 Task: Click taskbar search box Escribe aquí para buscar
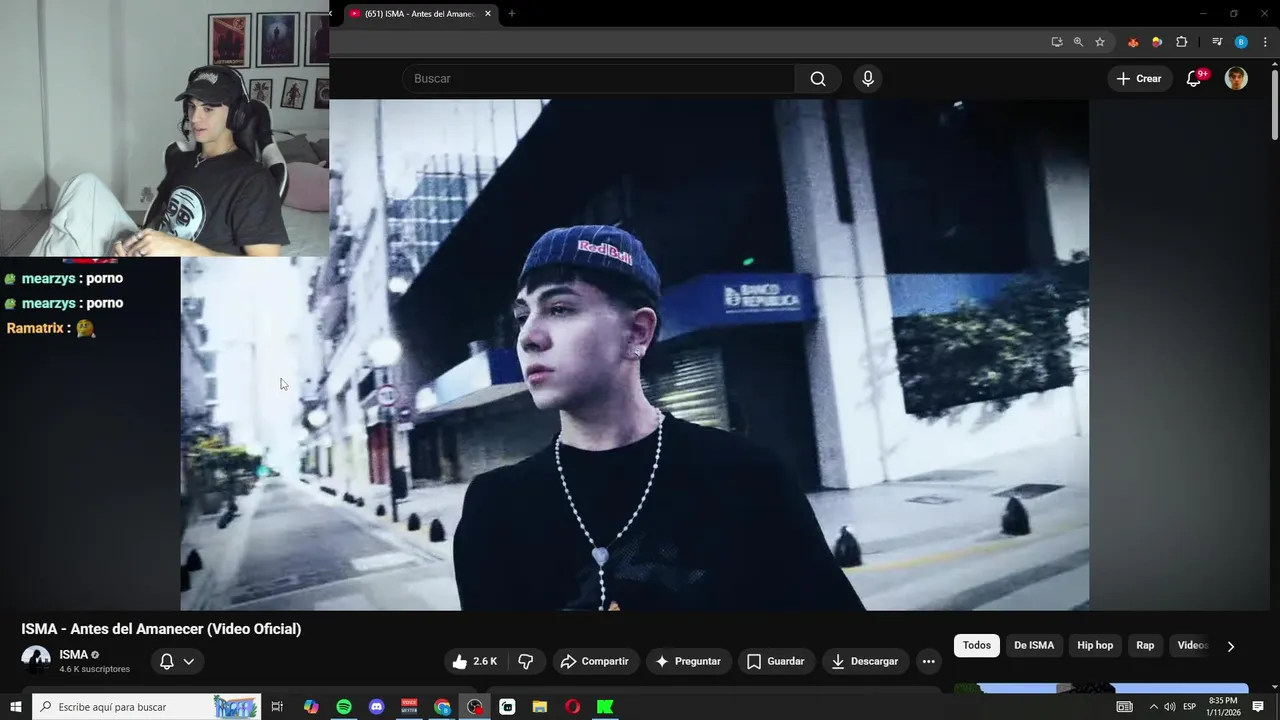click(x=147, y=707)
